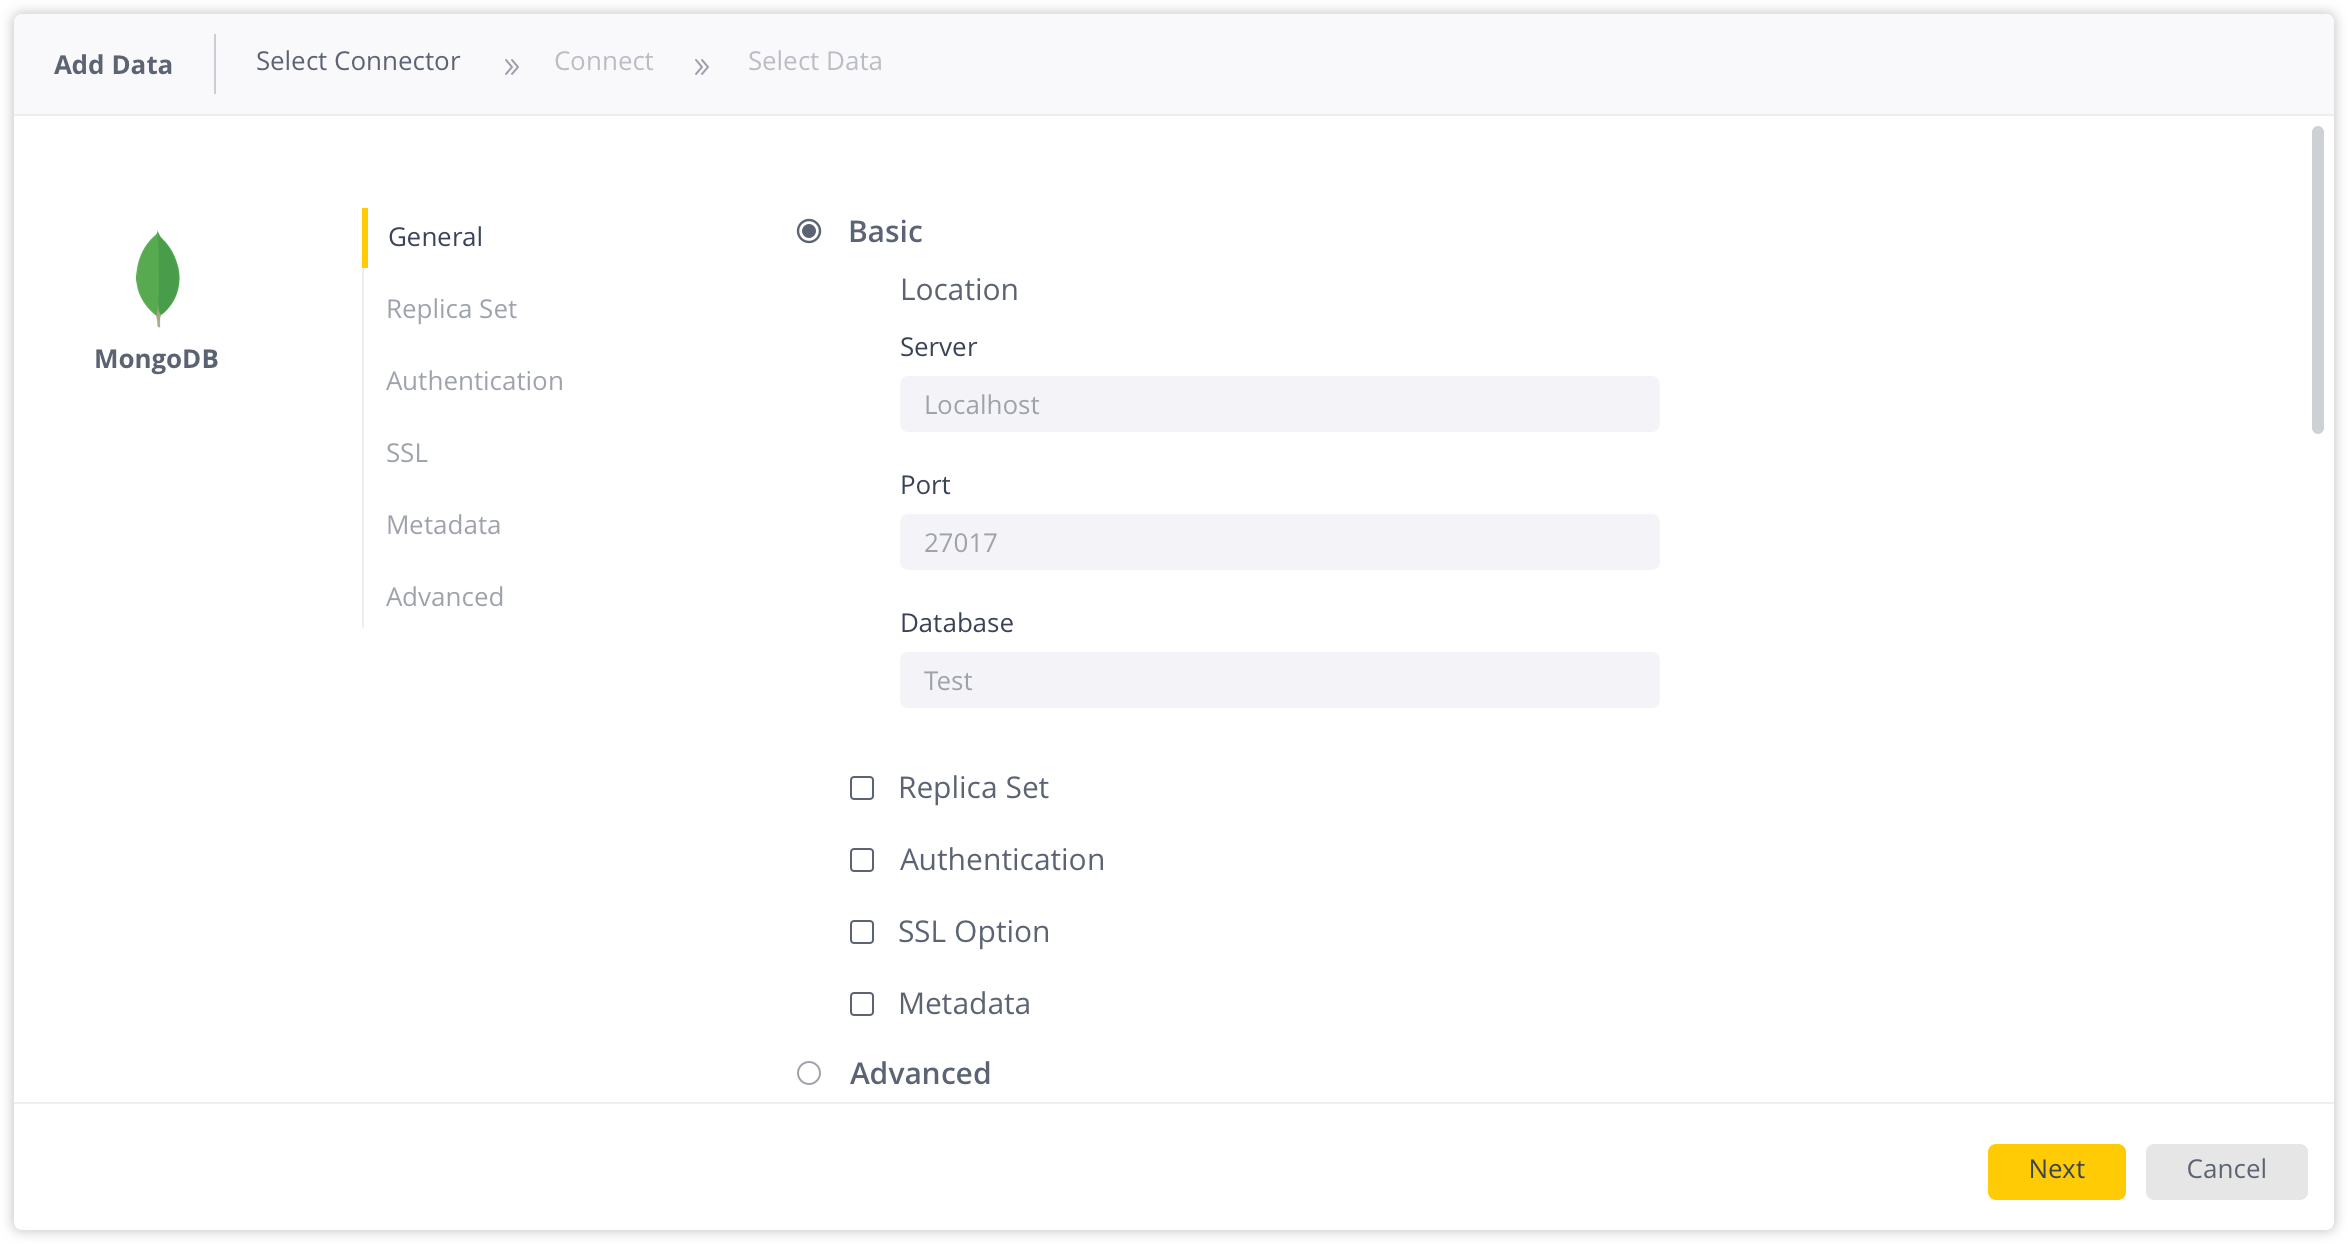Image resolution: width=2348 pixels, height=1244 pixels.
Task: Open the SSL sidebar section
Action: (x=407, y=453)
